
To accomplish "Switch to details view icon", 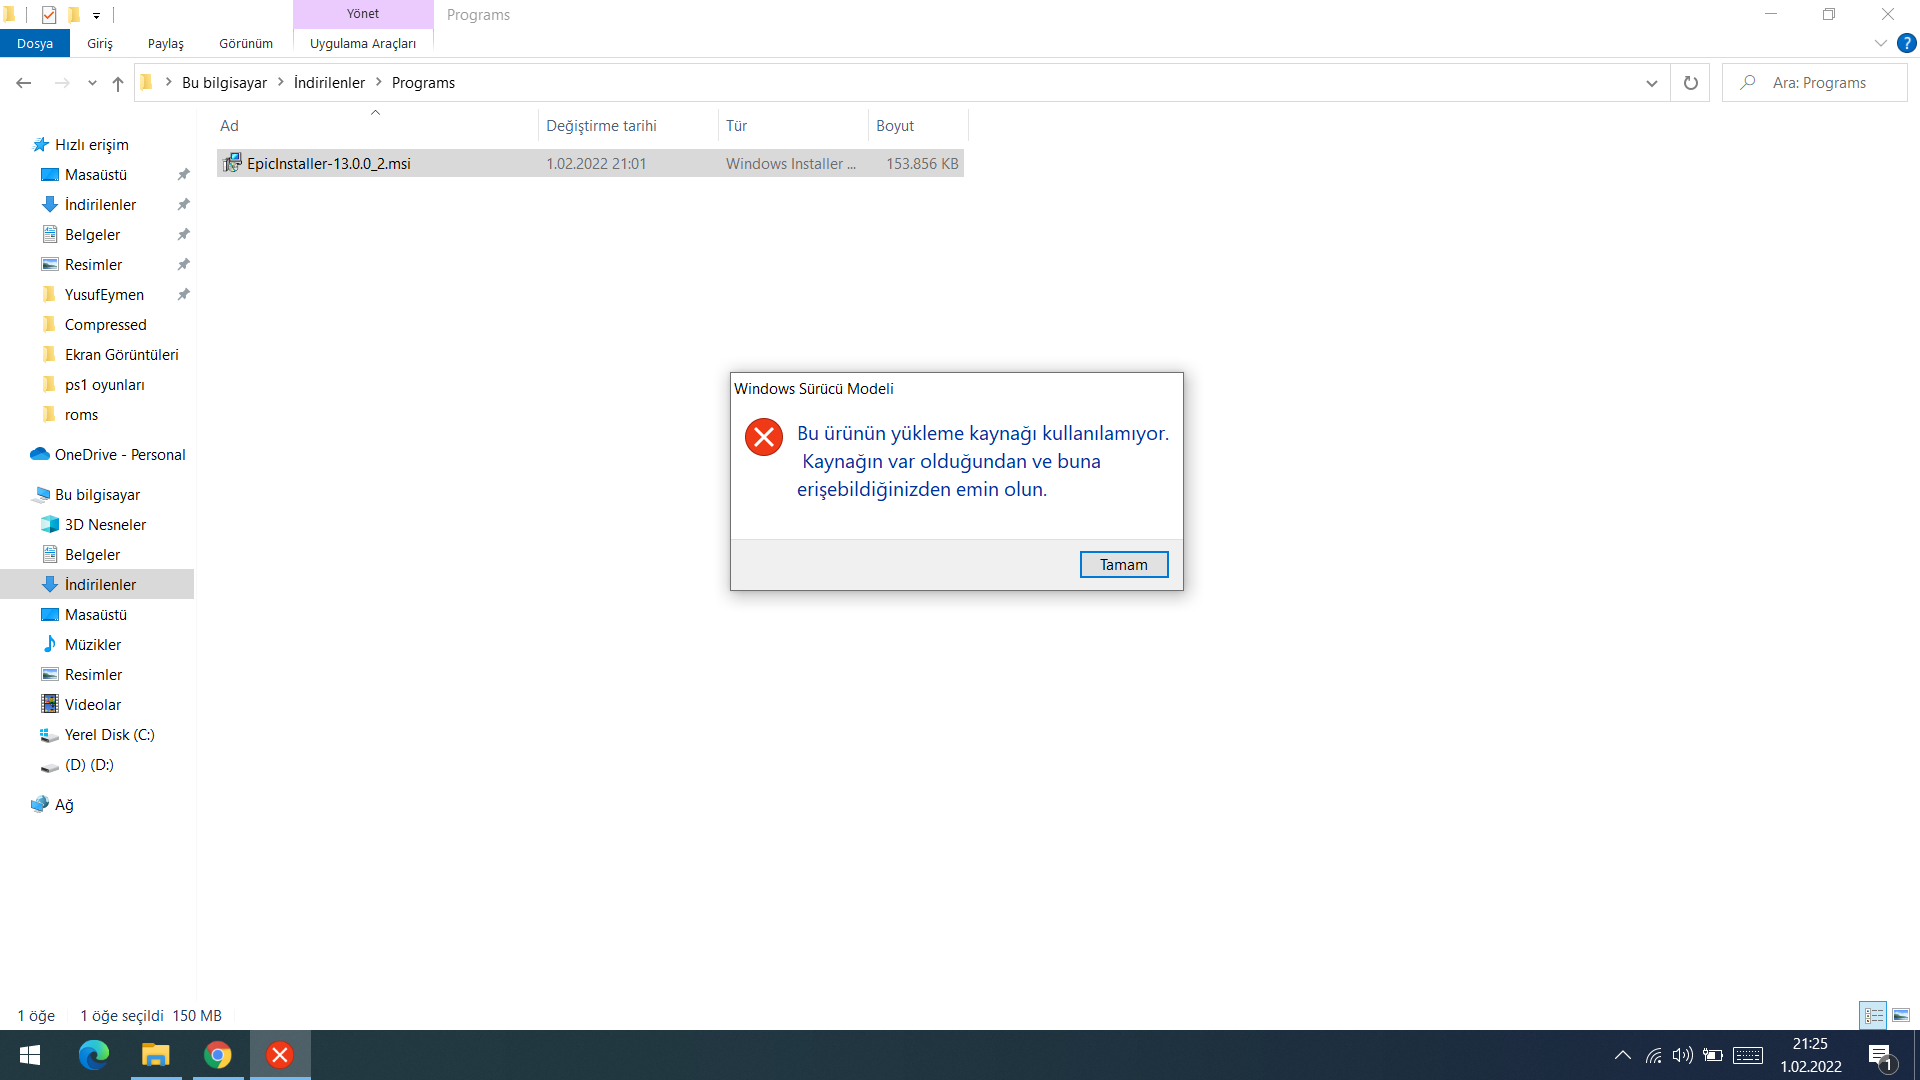I will (x=1873, y=1015).
